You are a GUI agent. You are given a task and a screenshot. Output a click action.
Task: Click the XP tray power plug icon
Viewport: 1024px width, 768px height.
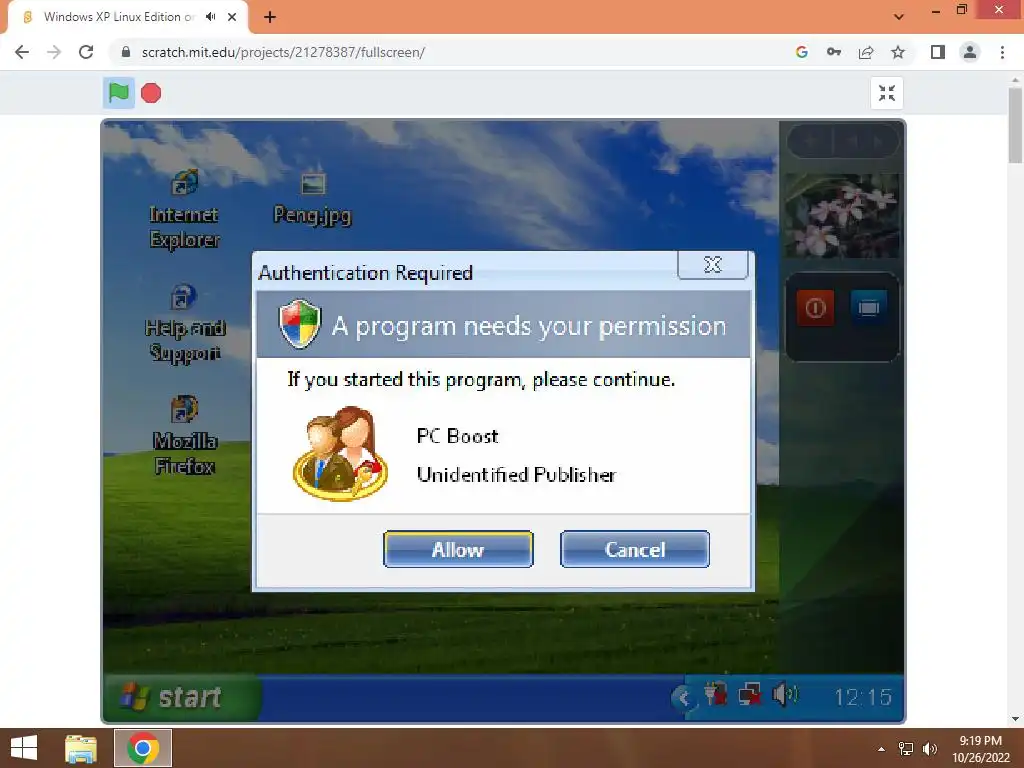click(715, 693)
